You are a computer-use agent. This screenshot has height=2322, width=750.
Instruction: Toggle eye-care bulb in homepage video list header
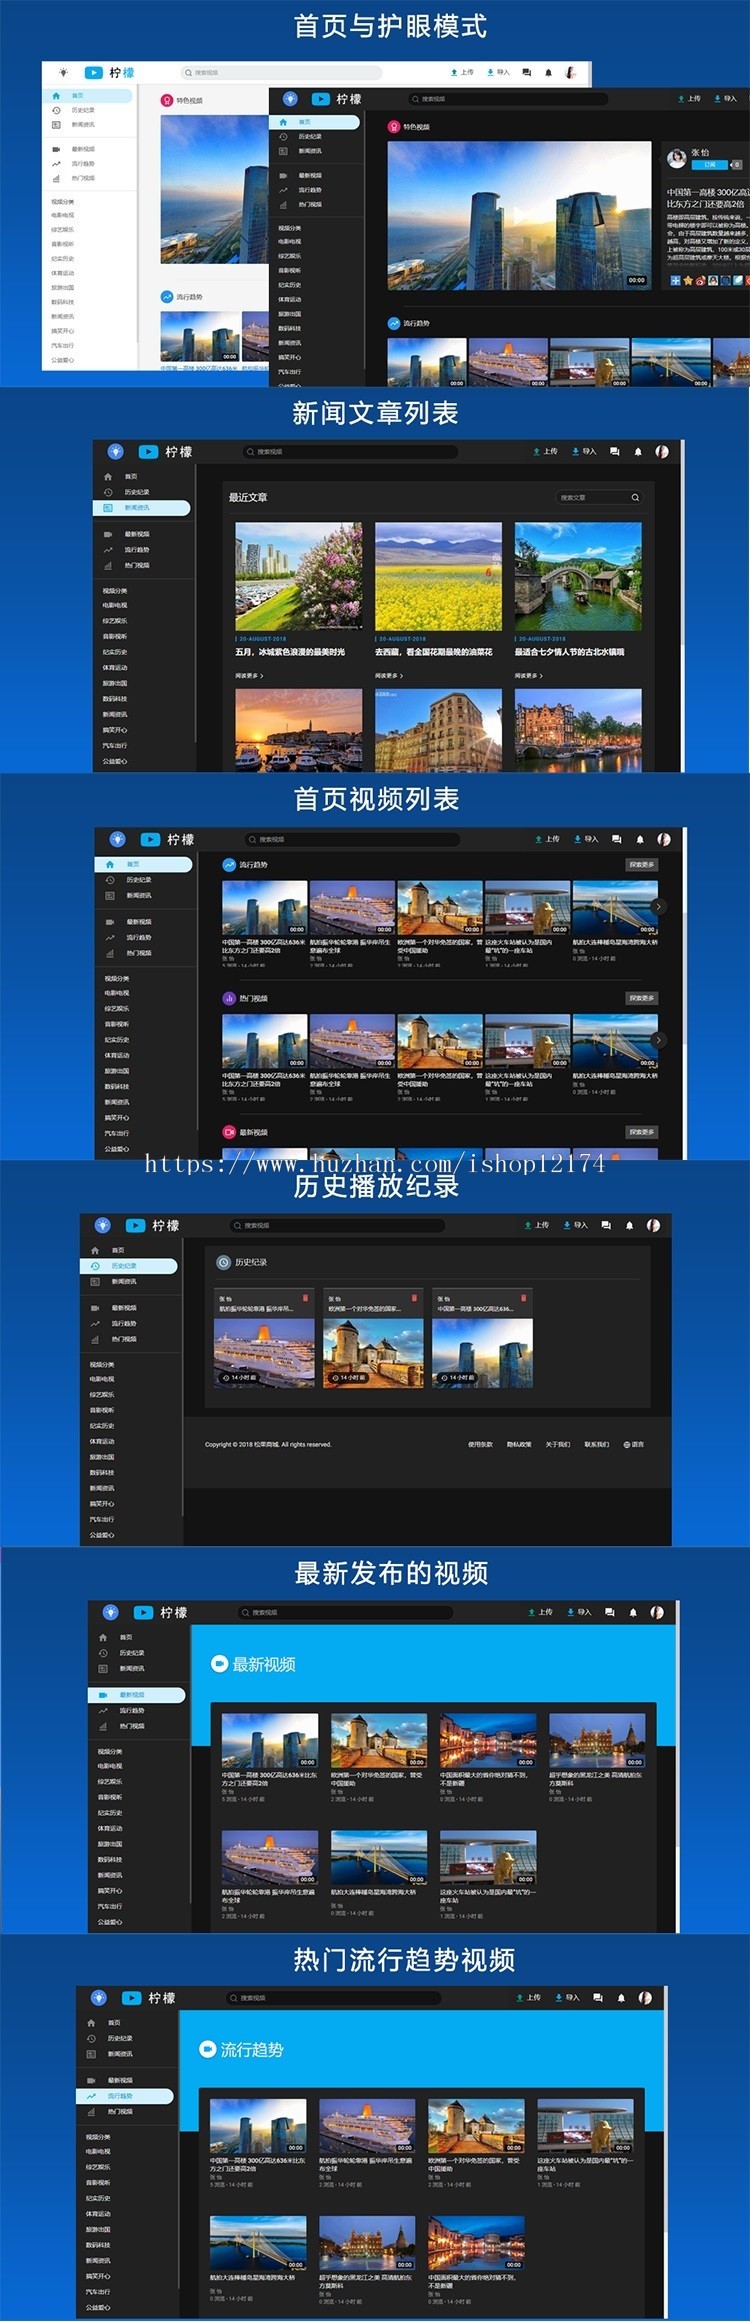117,839
